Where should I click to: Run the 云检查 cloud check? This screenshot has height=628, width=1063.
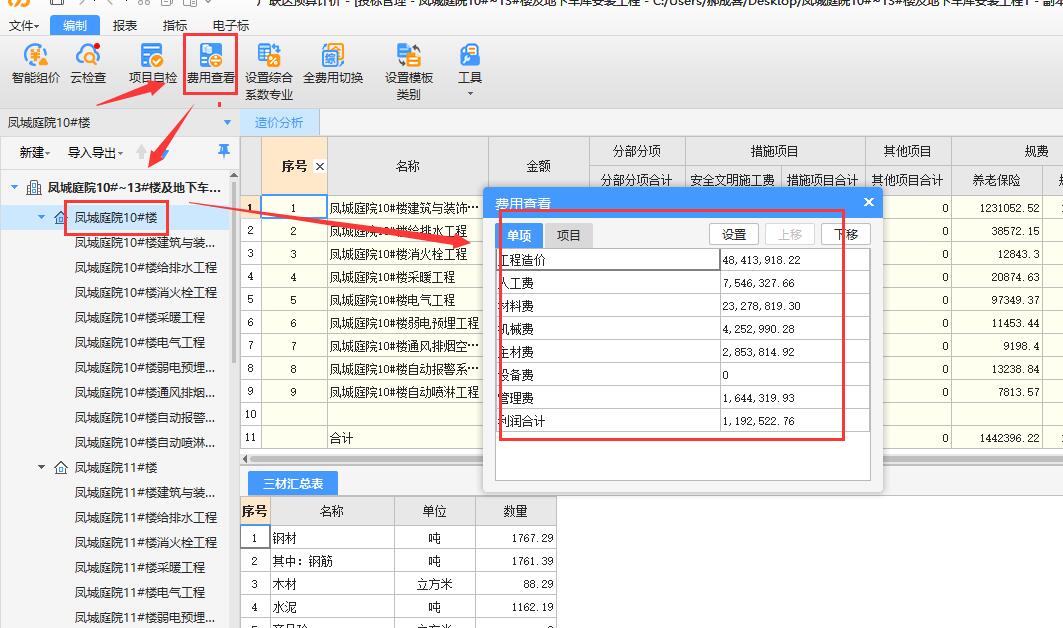(88, 64)
